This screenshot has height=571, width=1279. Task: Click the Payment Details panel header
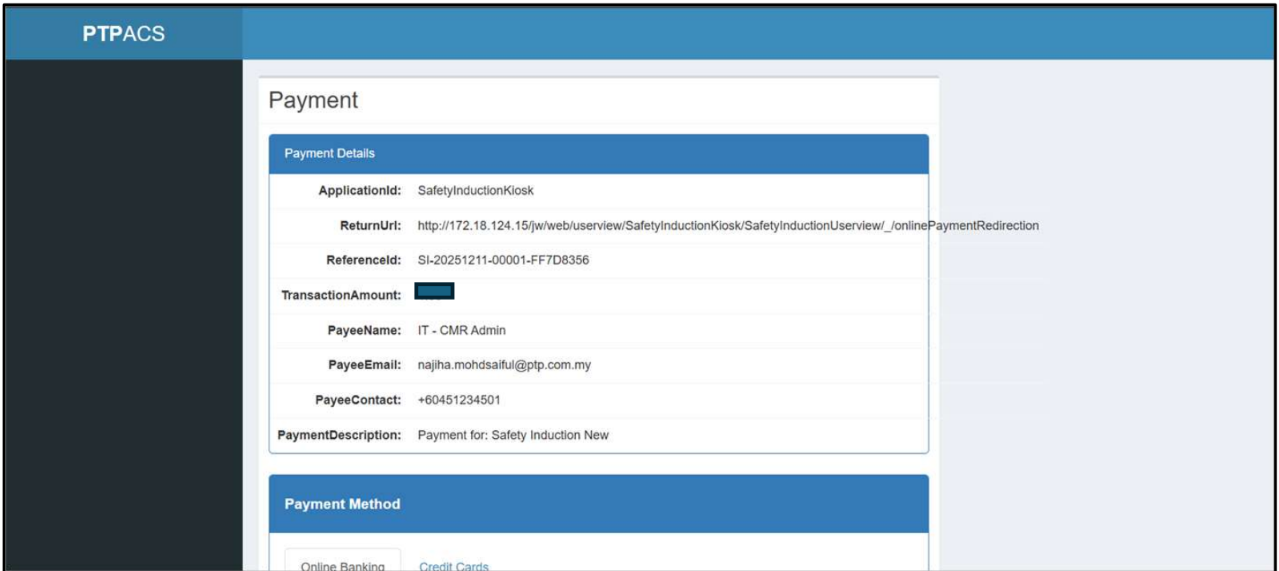[x=598, y=154]
